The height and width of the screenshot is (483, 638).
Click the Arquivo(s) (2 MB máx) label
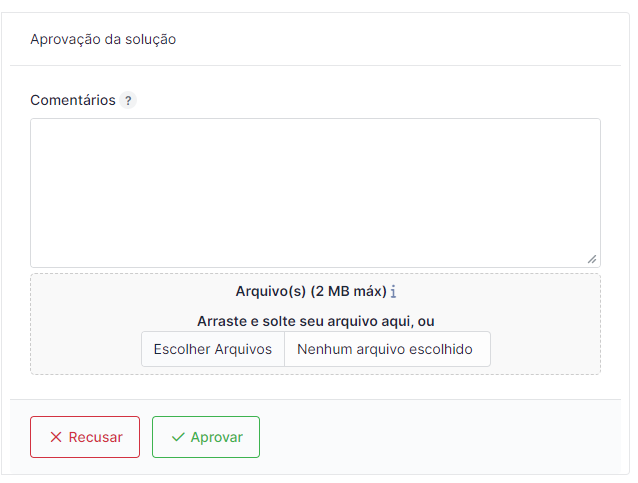[310, 292]
